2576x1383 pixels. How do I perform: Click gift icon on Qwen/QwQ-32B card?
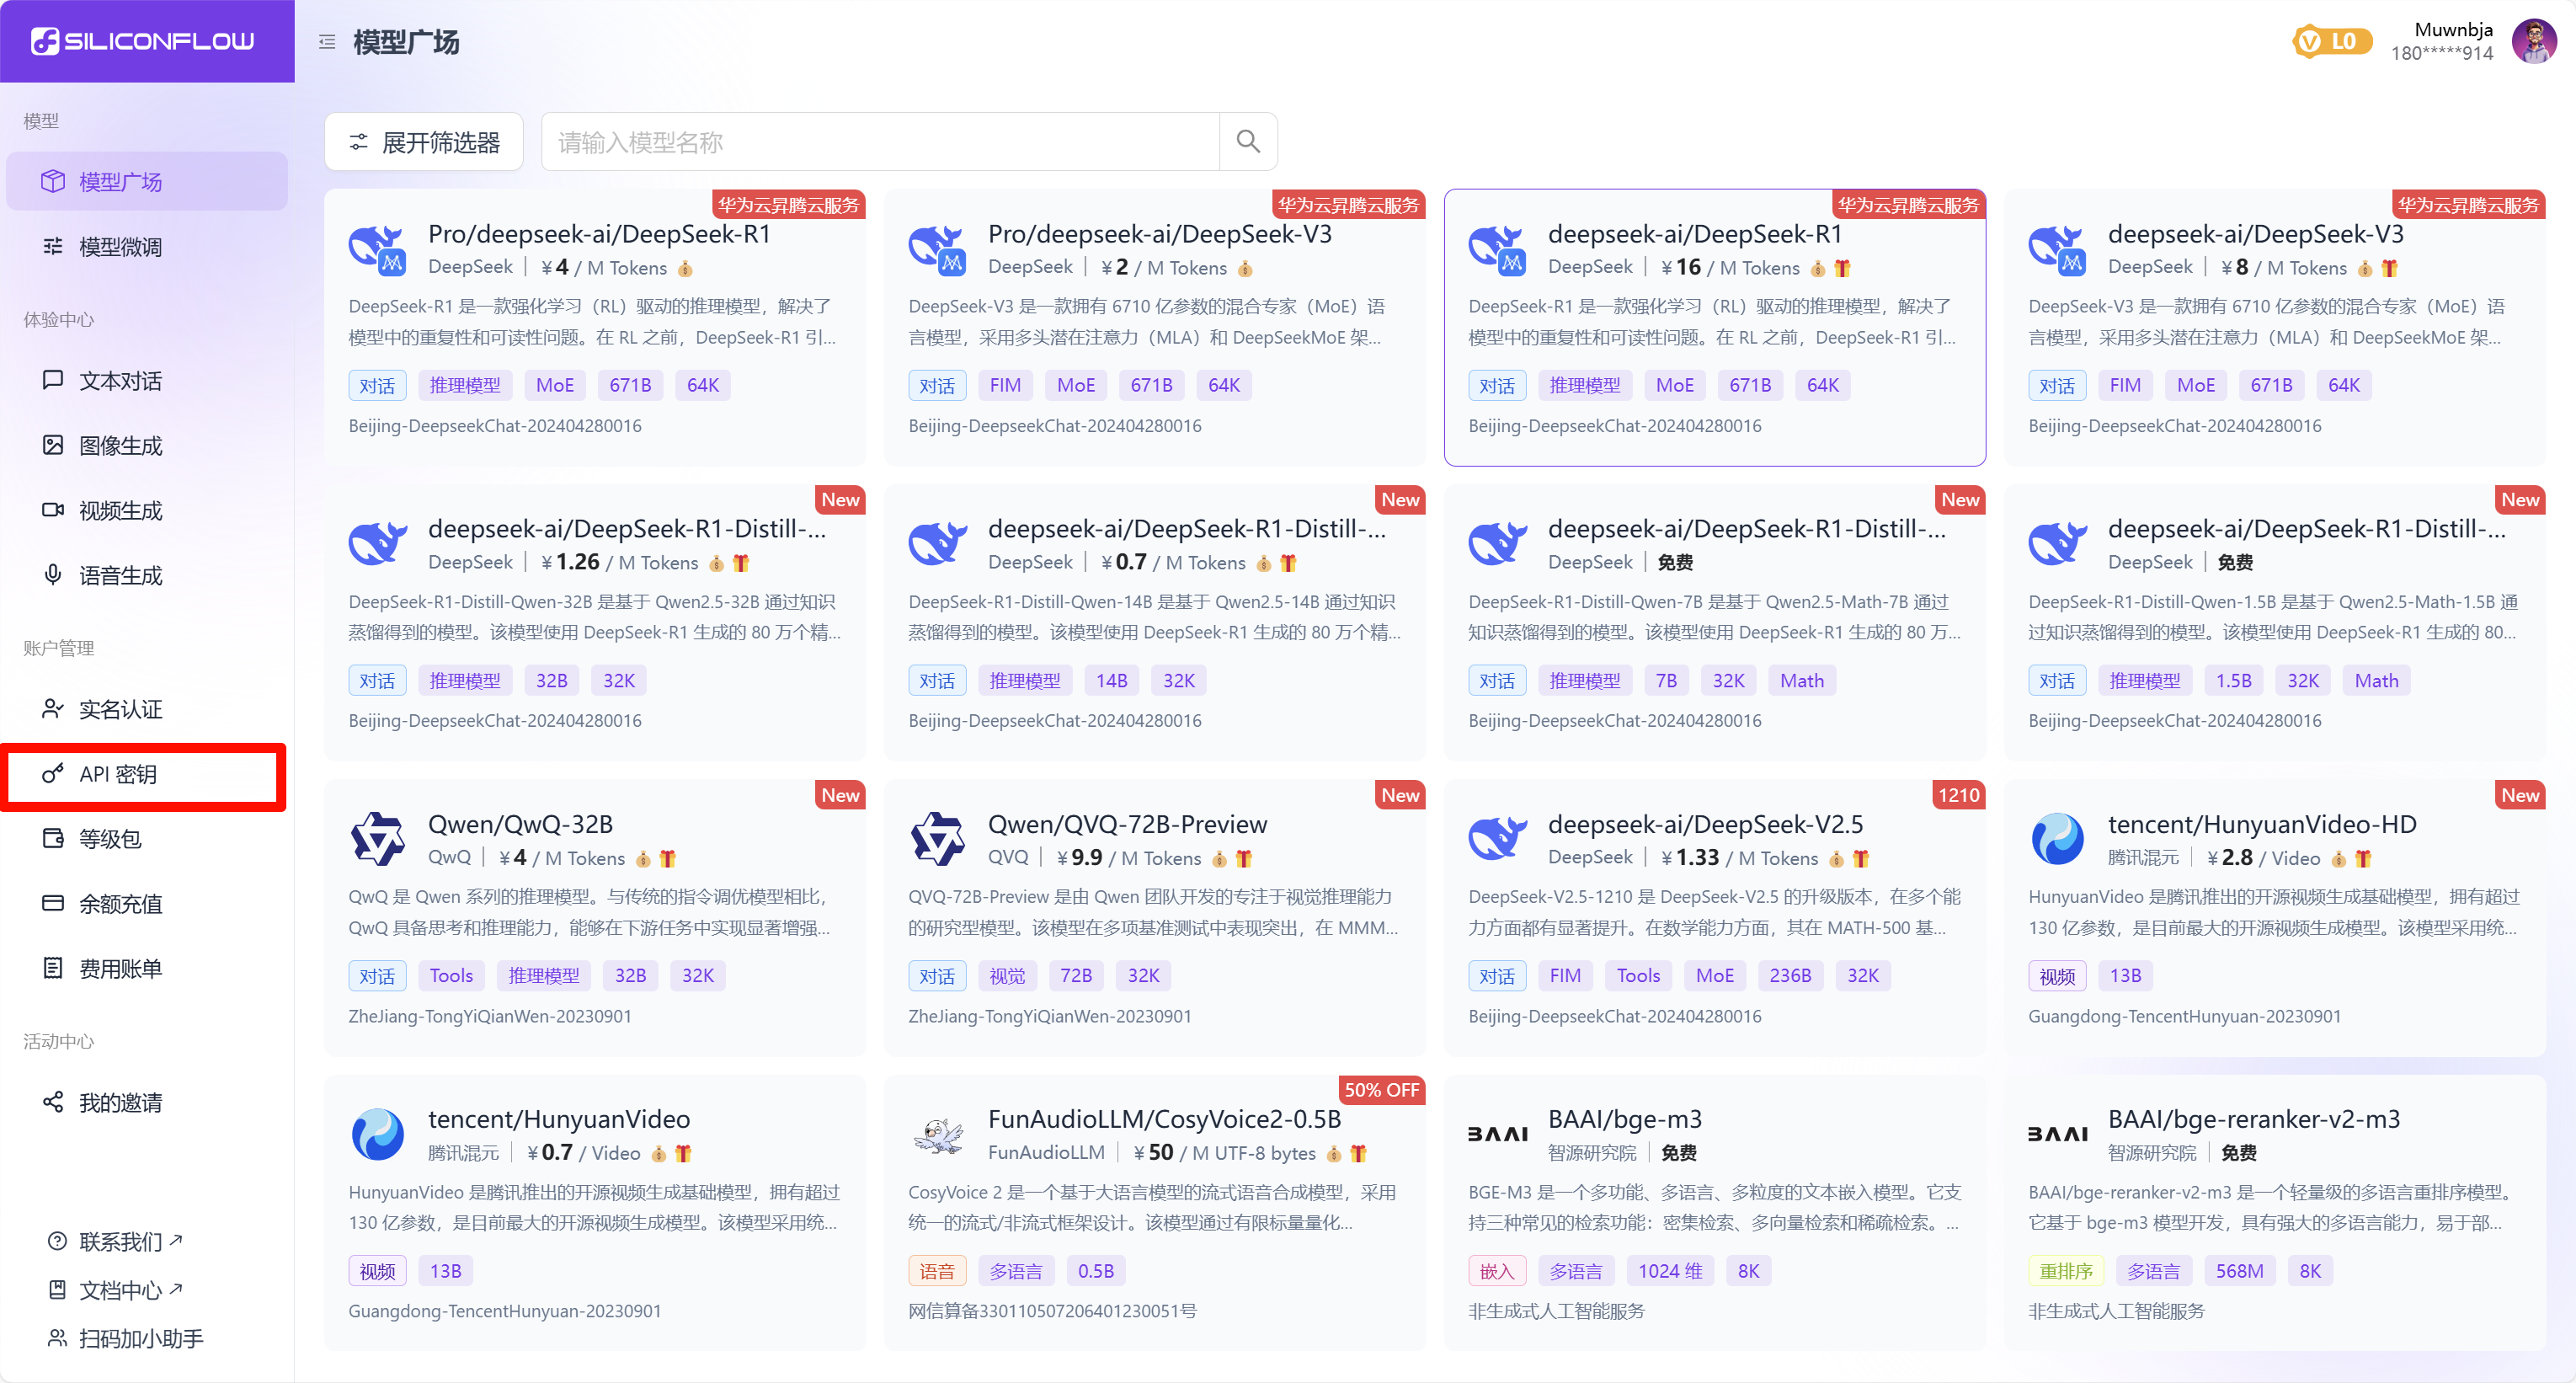(667, 858)
